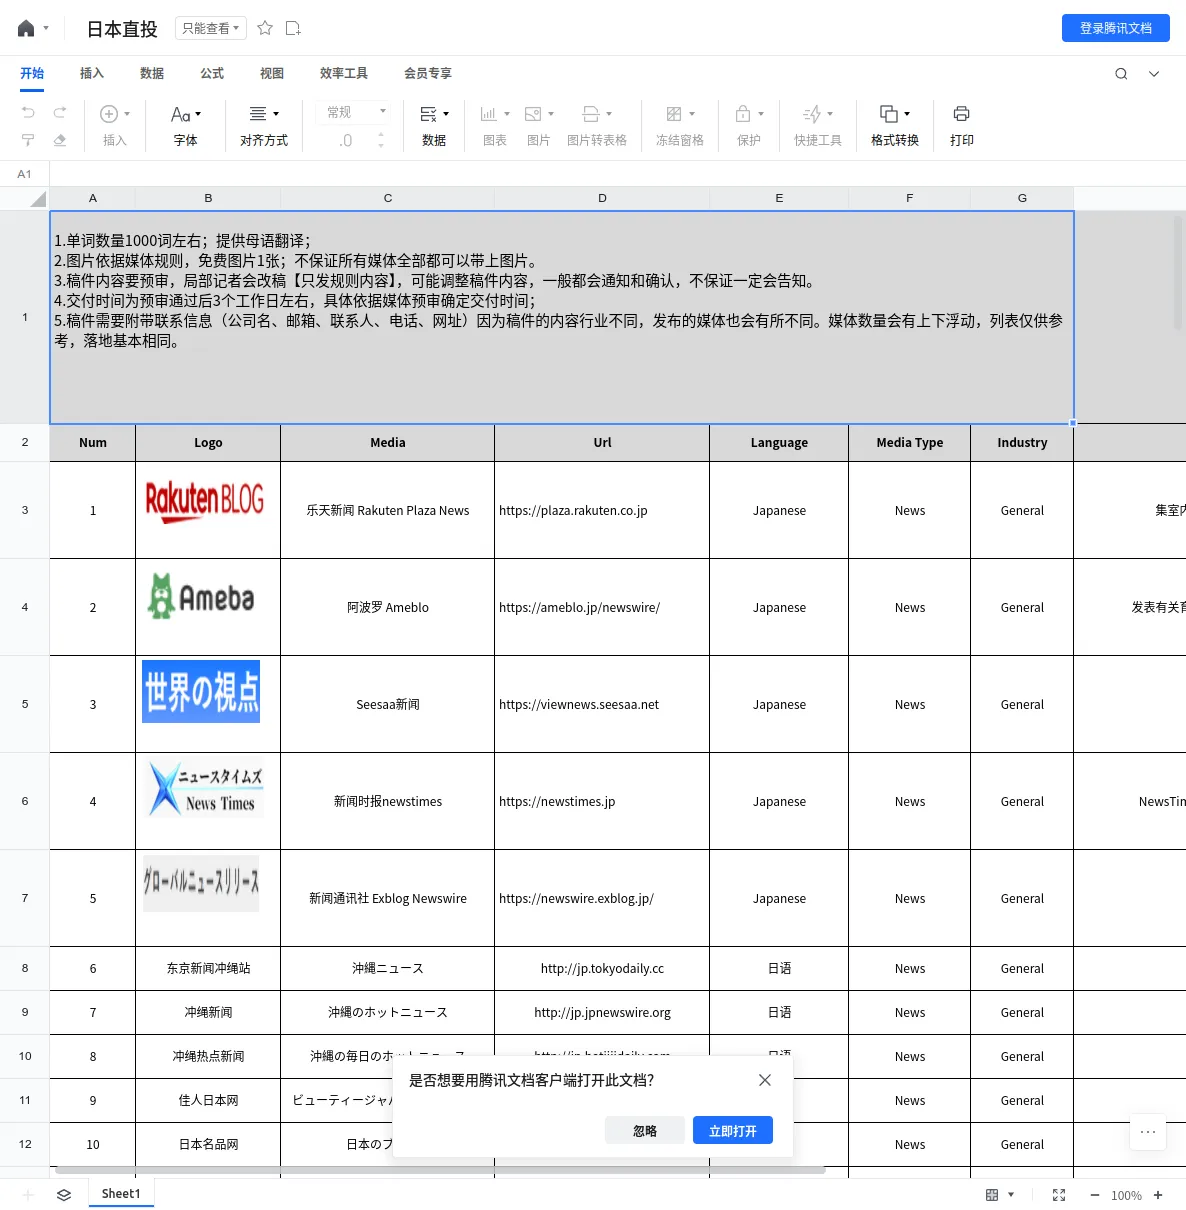Collapse the ribbon with the chevron icon
This screenshot has width=1186, height=1210.
[x=1154, y=73]
